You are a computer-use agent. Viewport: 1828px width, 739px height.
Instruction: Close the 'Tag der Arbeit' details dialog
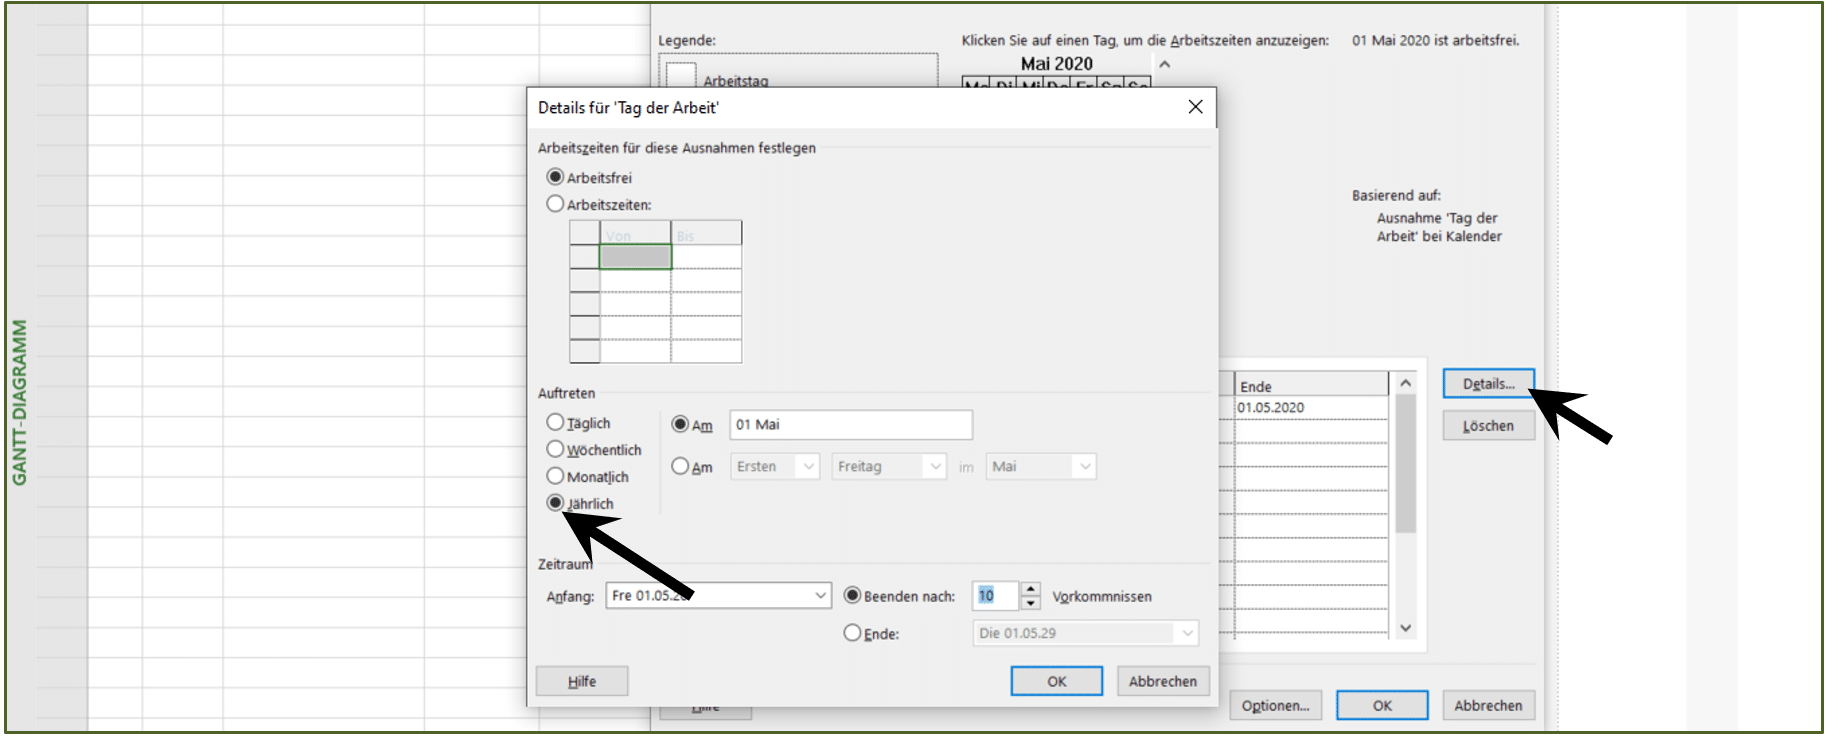point(1195,107)
